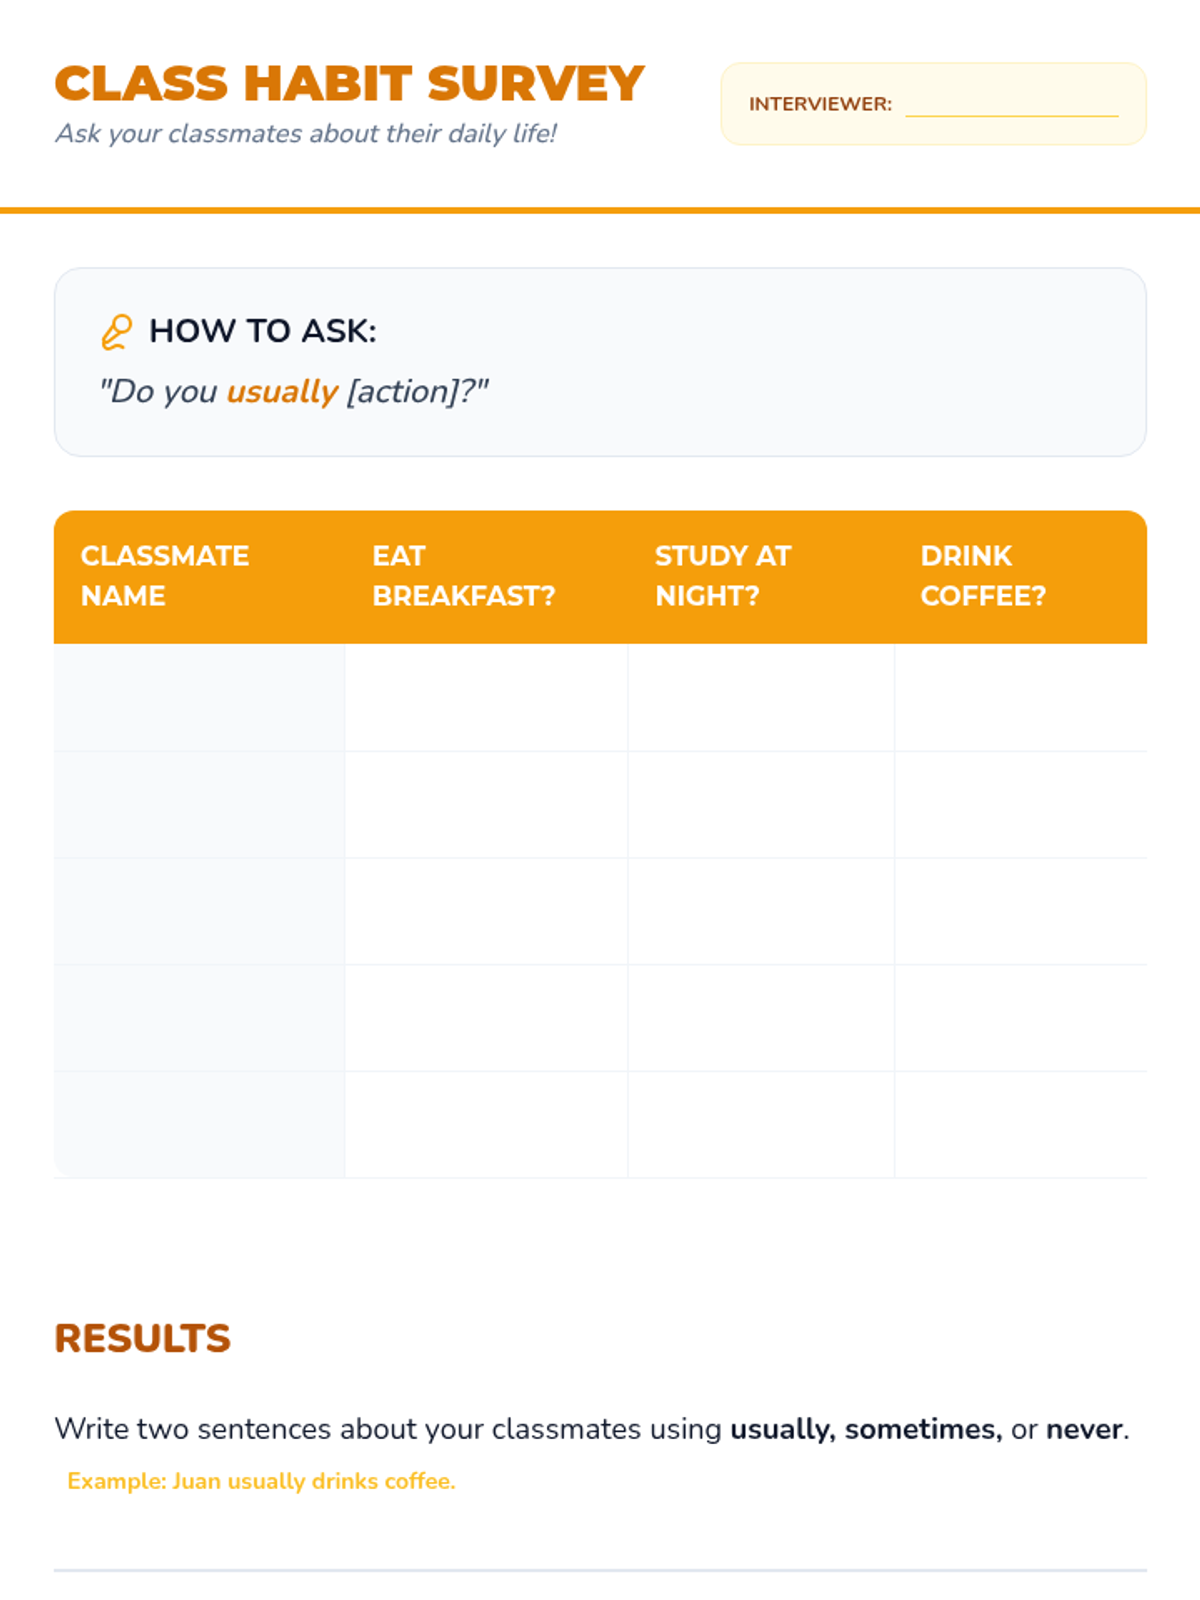The image size is (1200, 1600).
Task: Click the Drink Coffee column header
Action: point(983,576)
